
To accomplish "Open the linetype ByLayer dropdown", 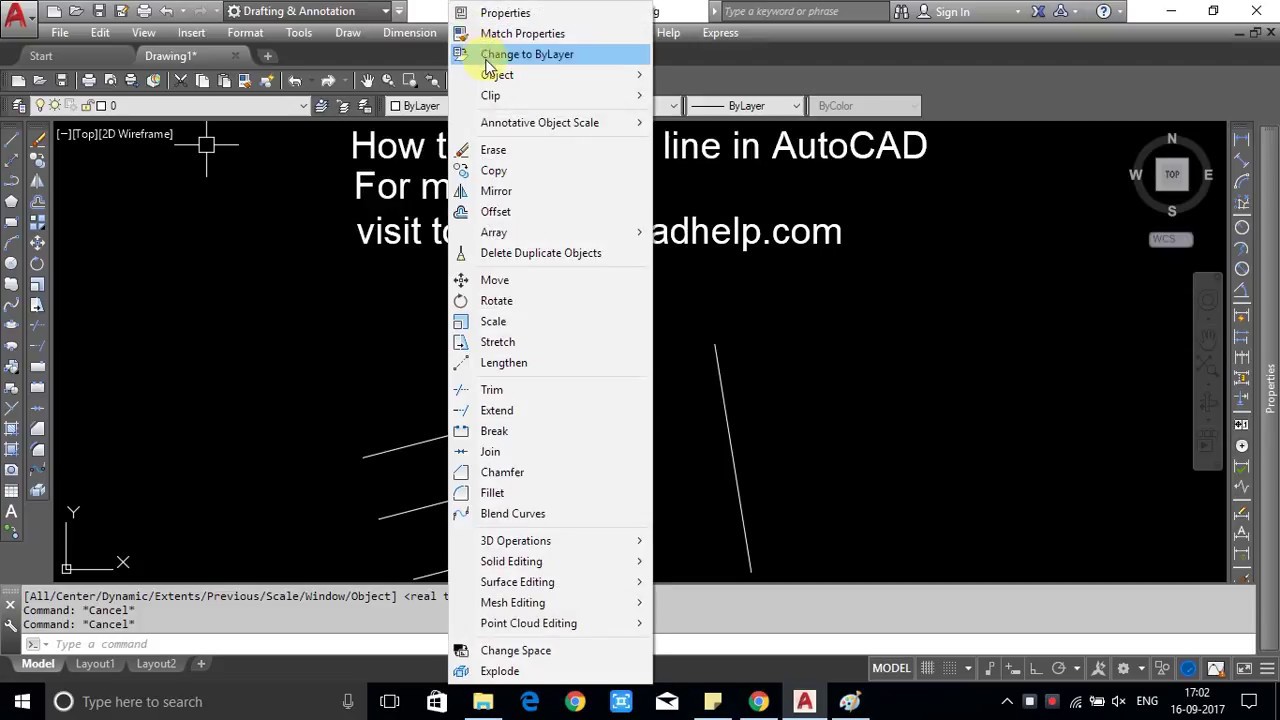I will click(745, 106).
